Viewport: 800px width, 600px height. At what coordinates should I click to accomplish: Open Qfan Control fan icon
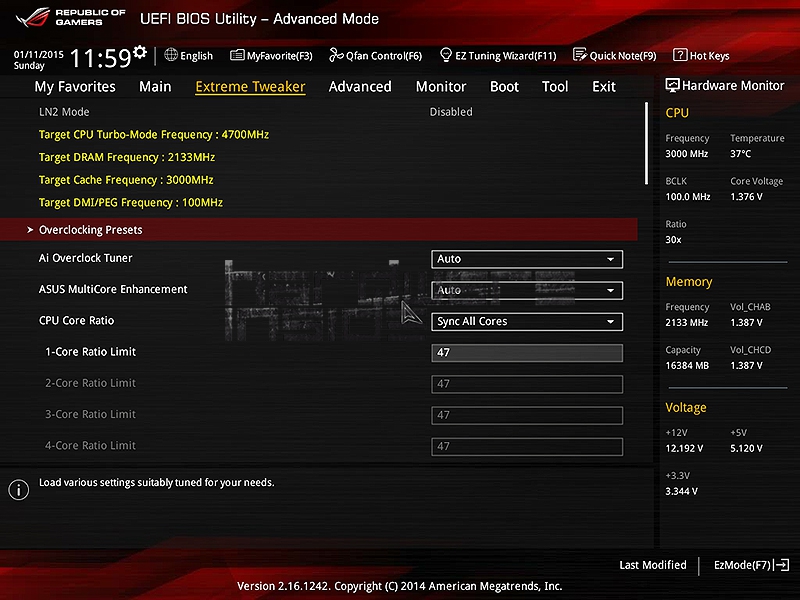(336, 56)
